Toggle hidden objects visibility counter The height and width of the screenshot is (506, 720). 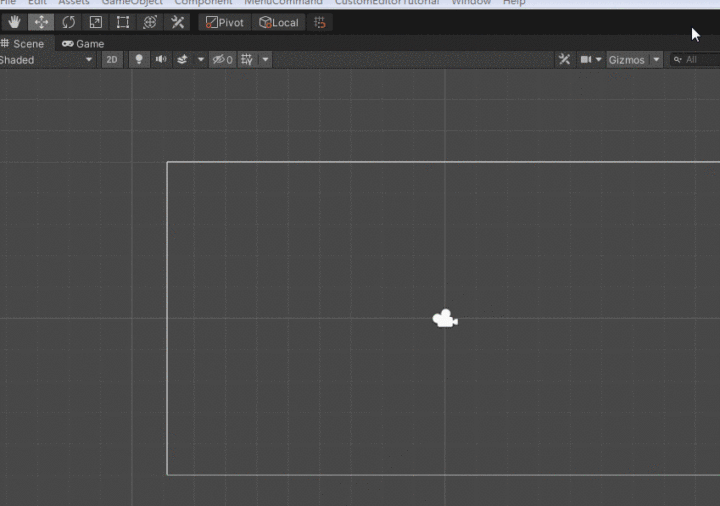pos(223,60)
